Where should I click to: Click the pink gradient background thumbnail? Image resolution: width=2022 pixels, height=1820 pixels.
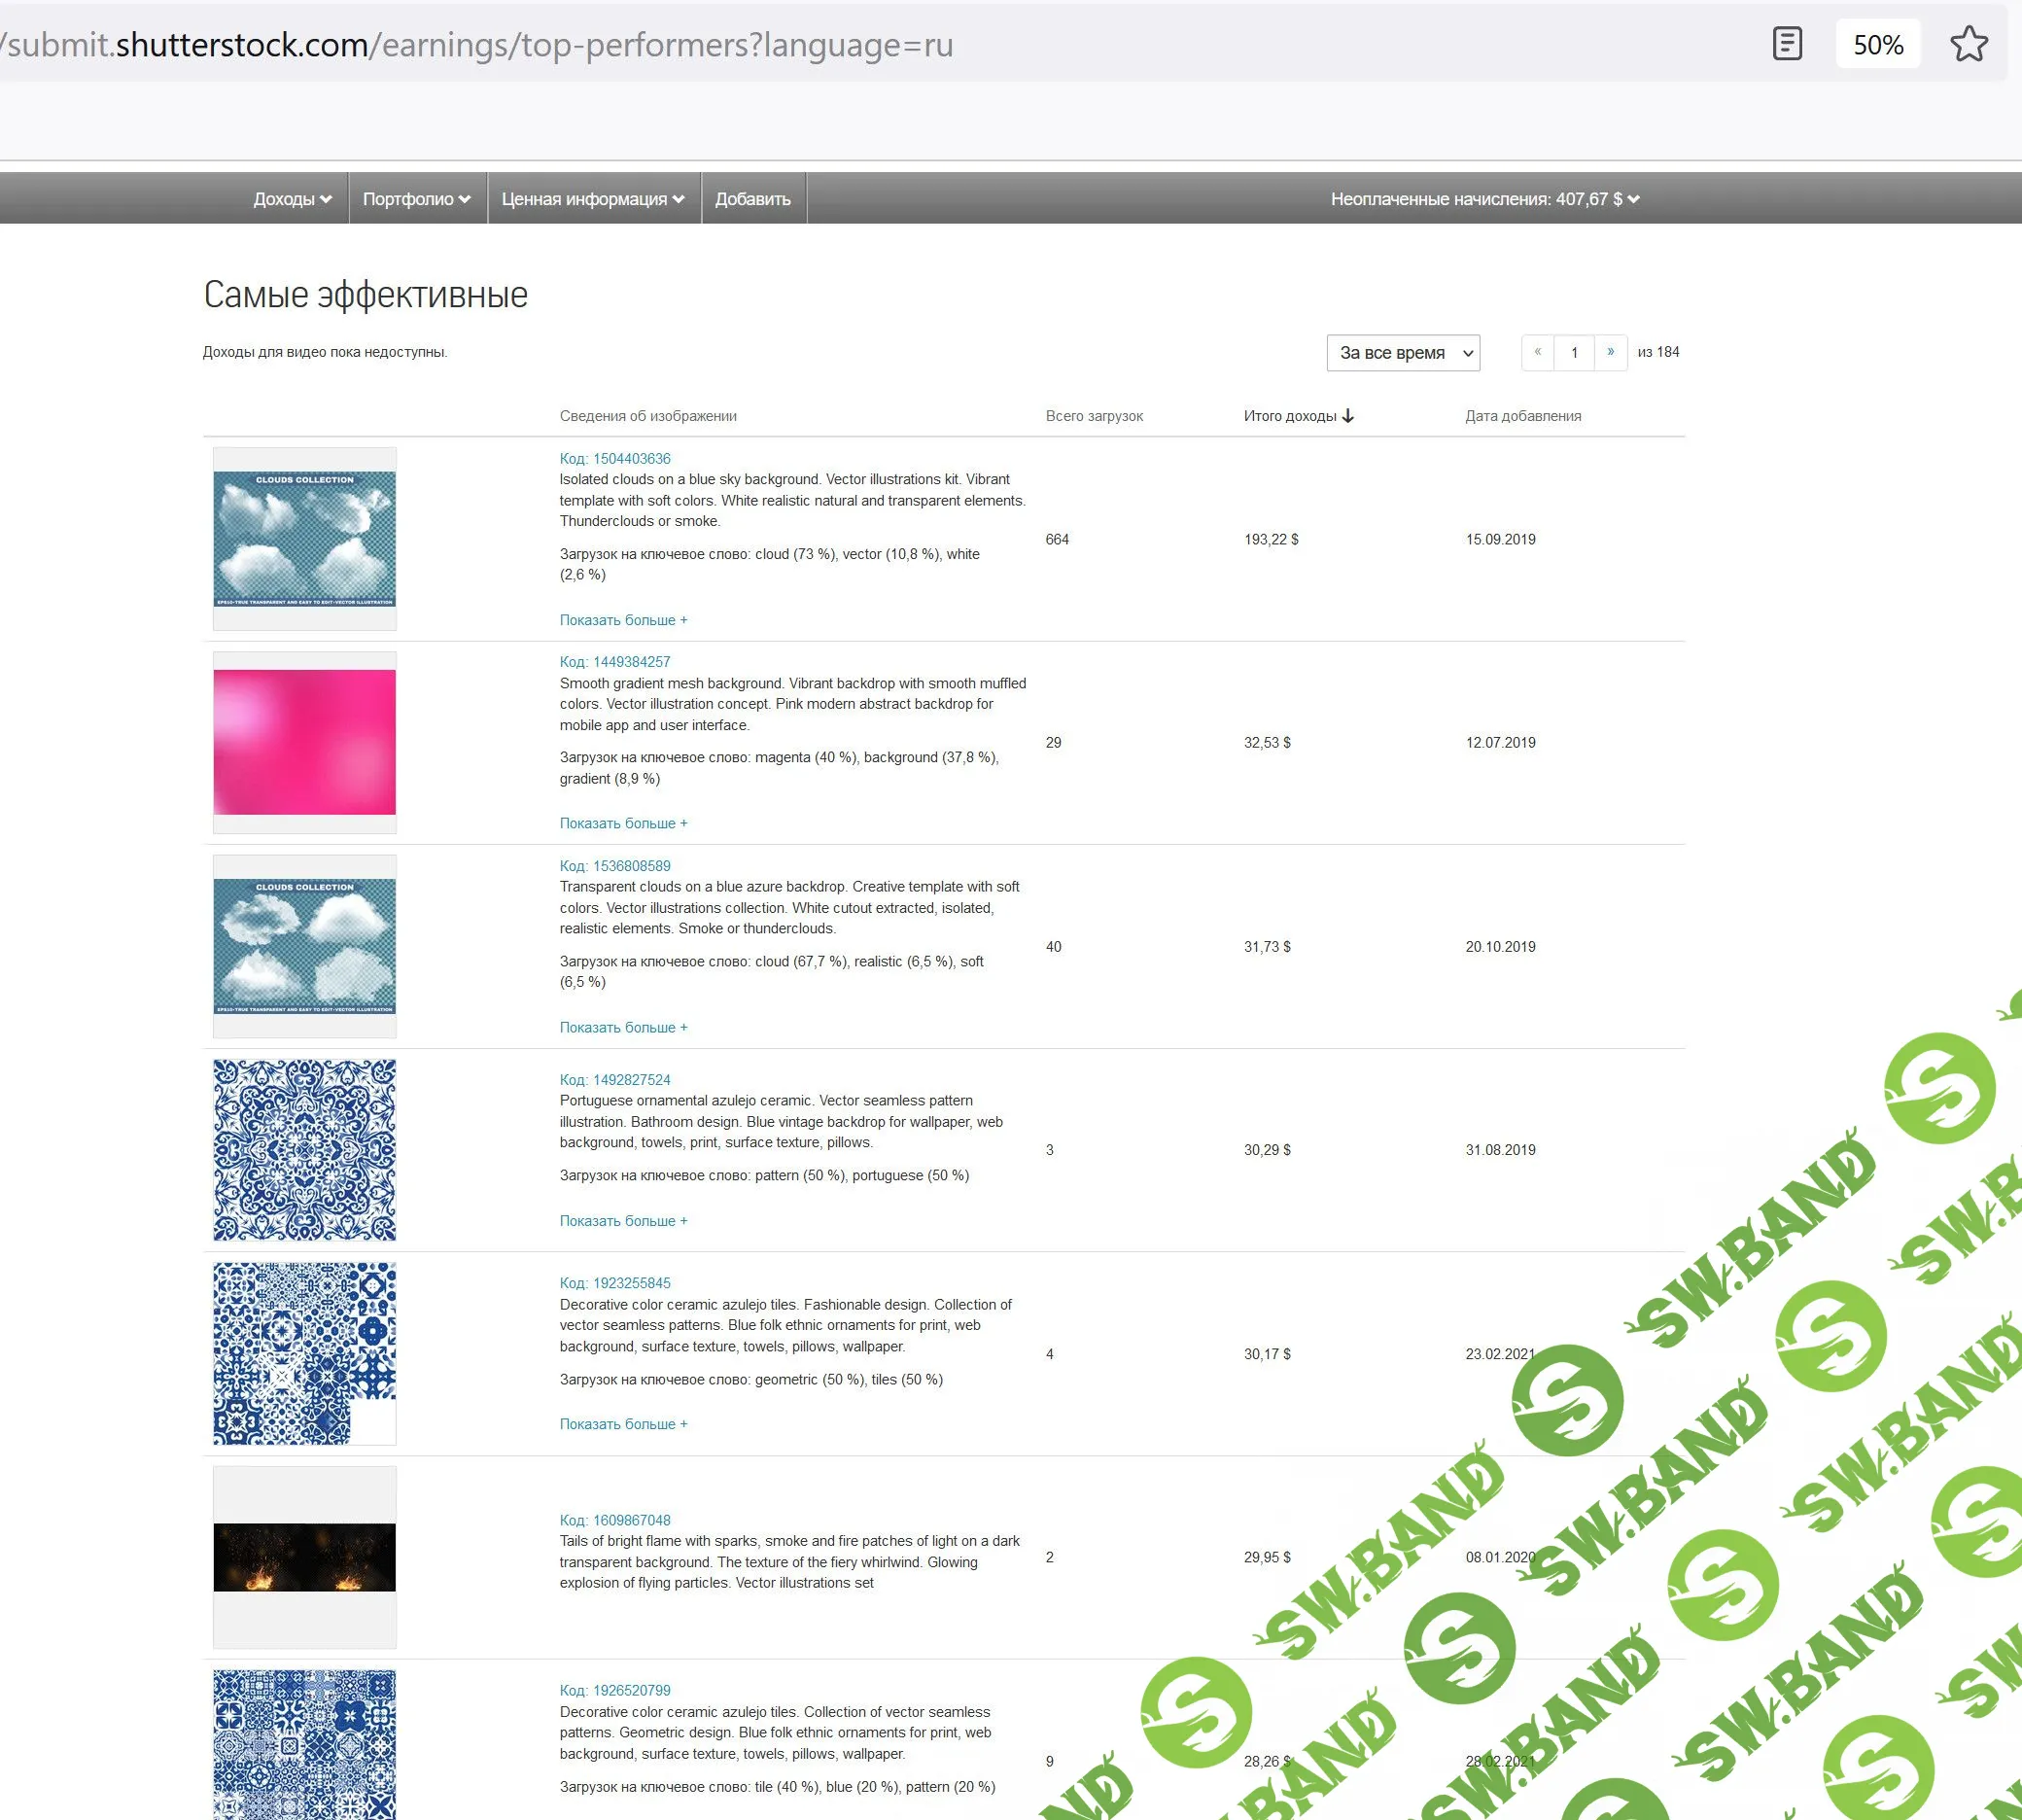304,742
